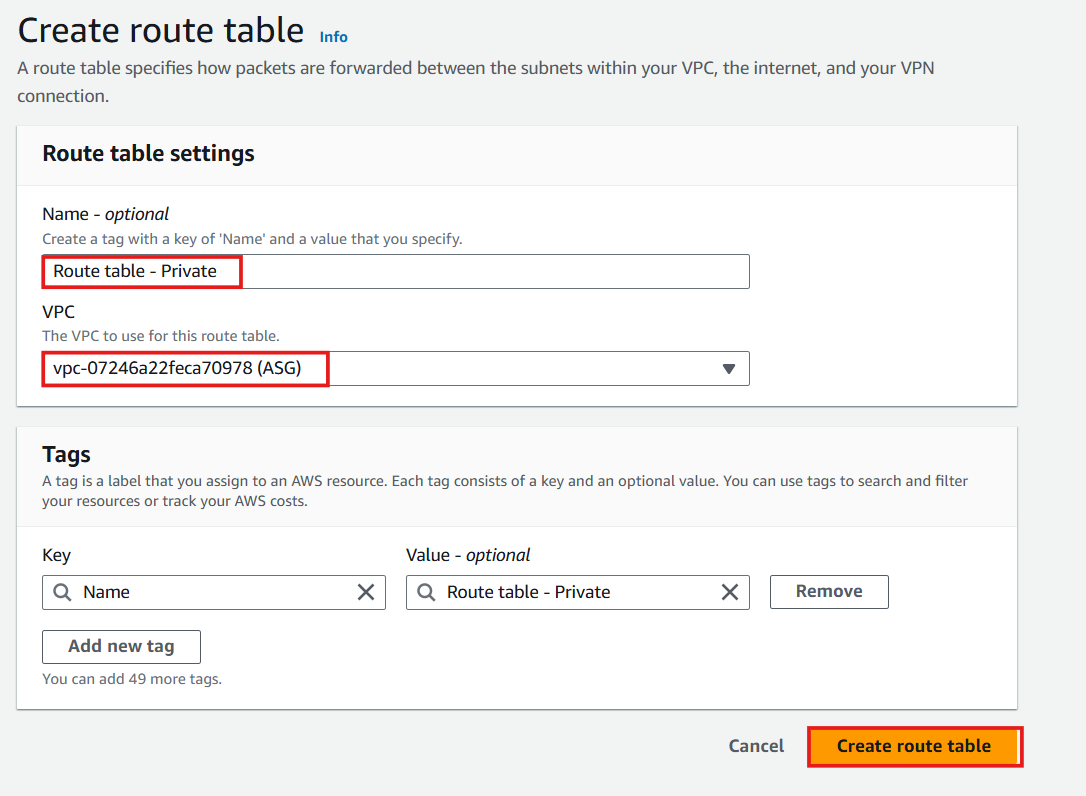The height and width of the screenshot is (796, 1086).
Task: Open the VPC selection dropdown
Action: (395, 369)
